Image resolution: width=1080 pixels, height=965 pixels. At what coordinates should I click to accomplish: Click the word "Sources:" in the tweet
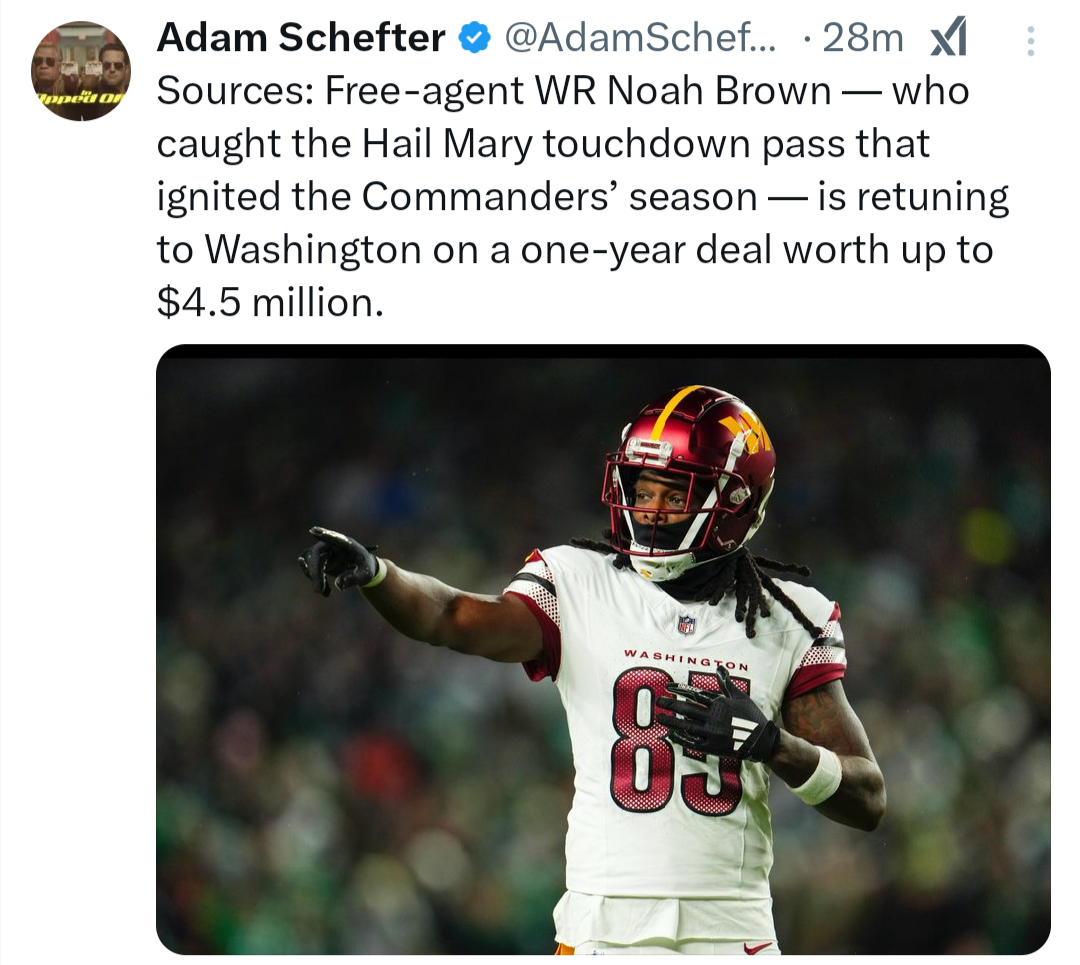pos(235,91)
